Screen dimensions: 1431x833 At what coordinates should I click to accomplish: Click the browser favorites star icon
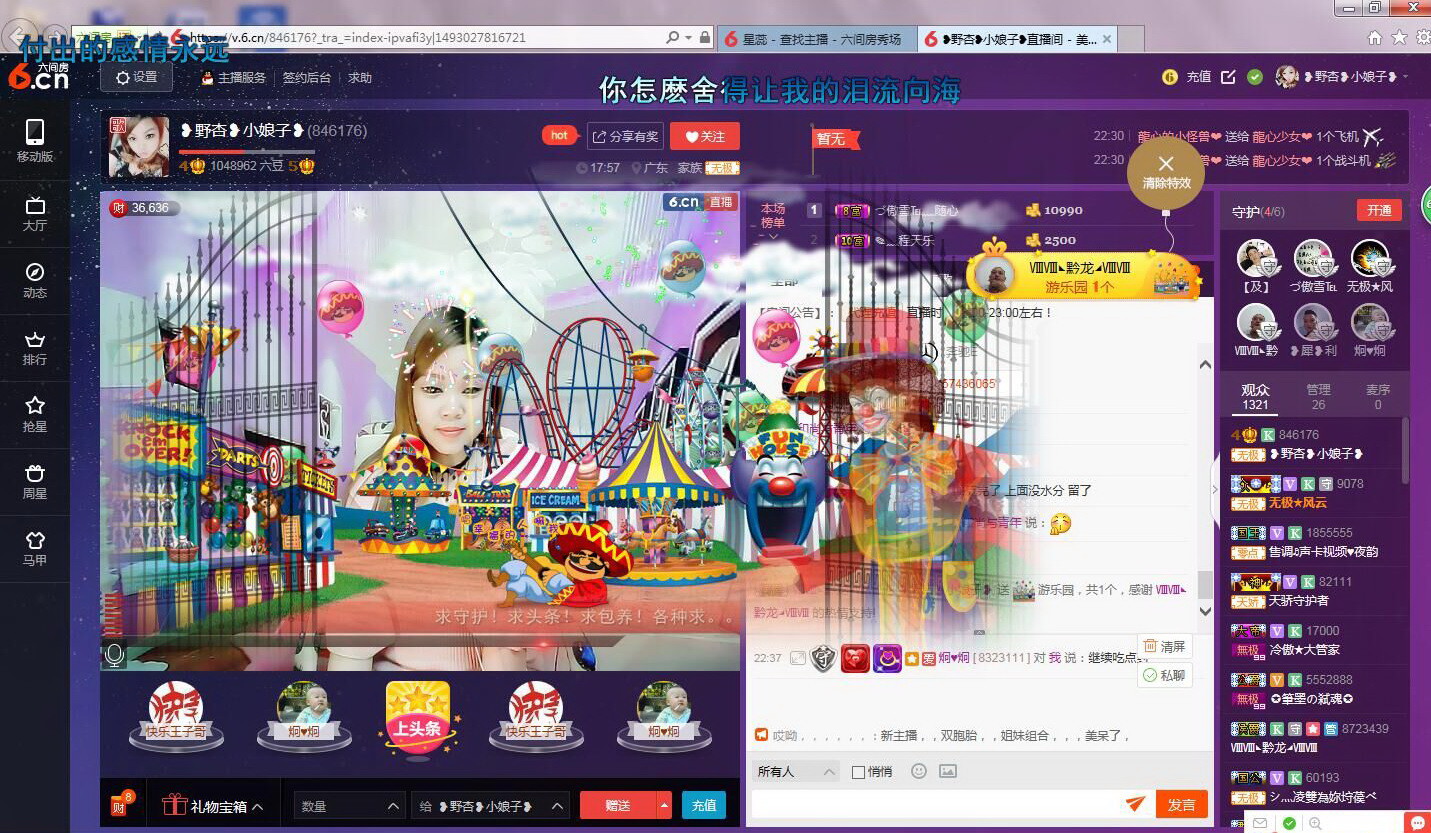(x=1399, y=38)
